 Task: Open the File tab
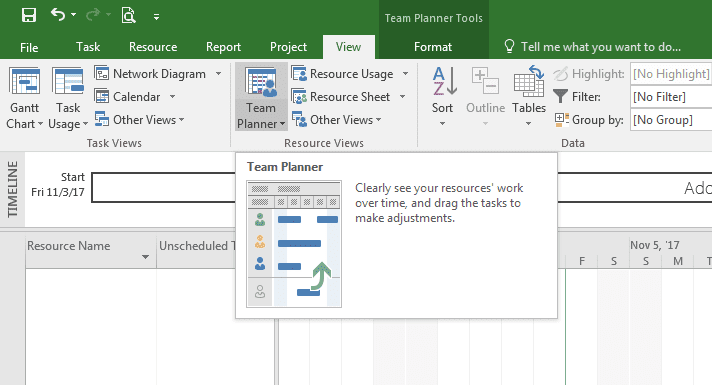click(x=29, y=47)
